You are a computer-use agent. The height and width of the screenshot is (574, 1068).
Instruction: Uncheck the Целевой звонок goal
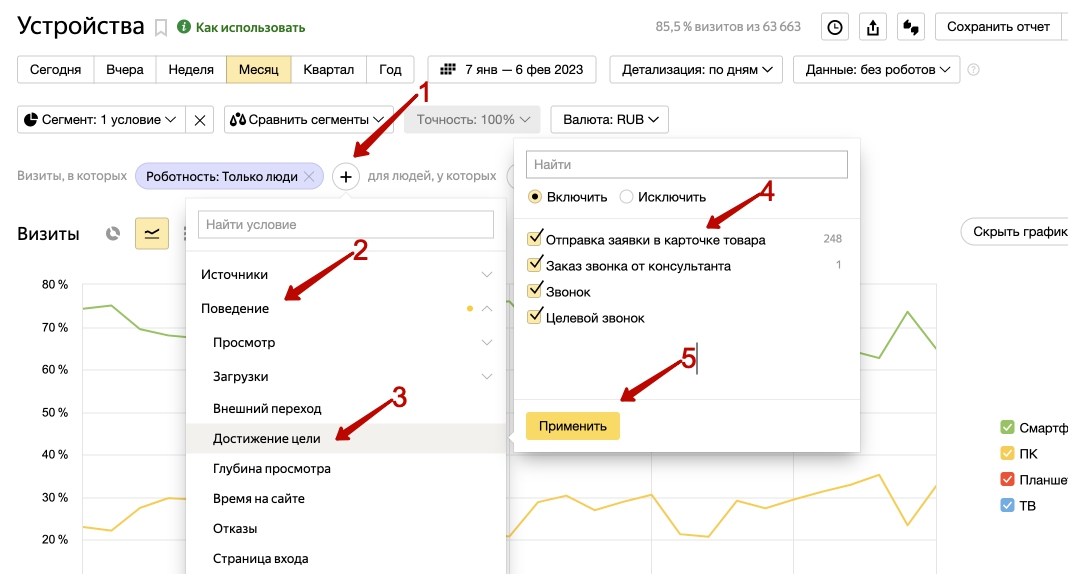[x=535, y=316]
